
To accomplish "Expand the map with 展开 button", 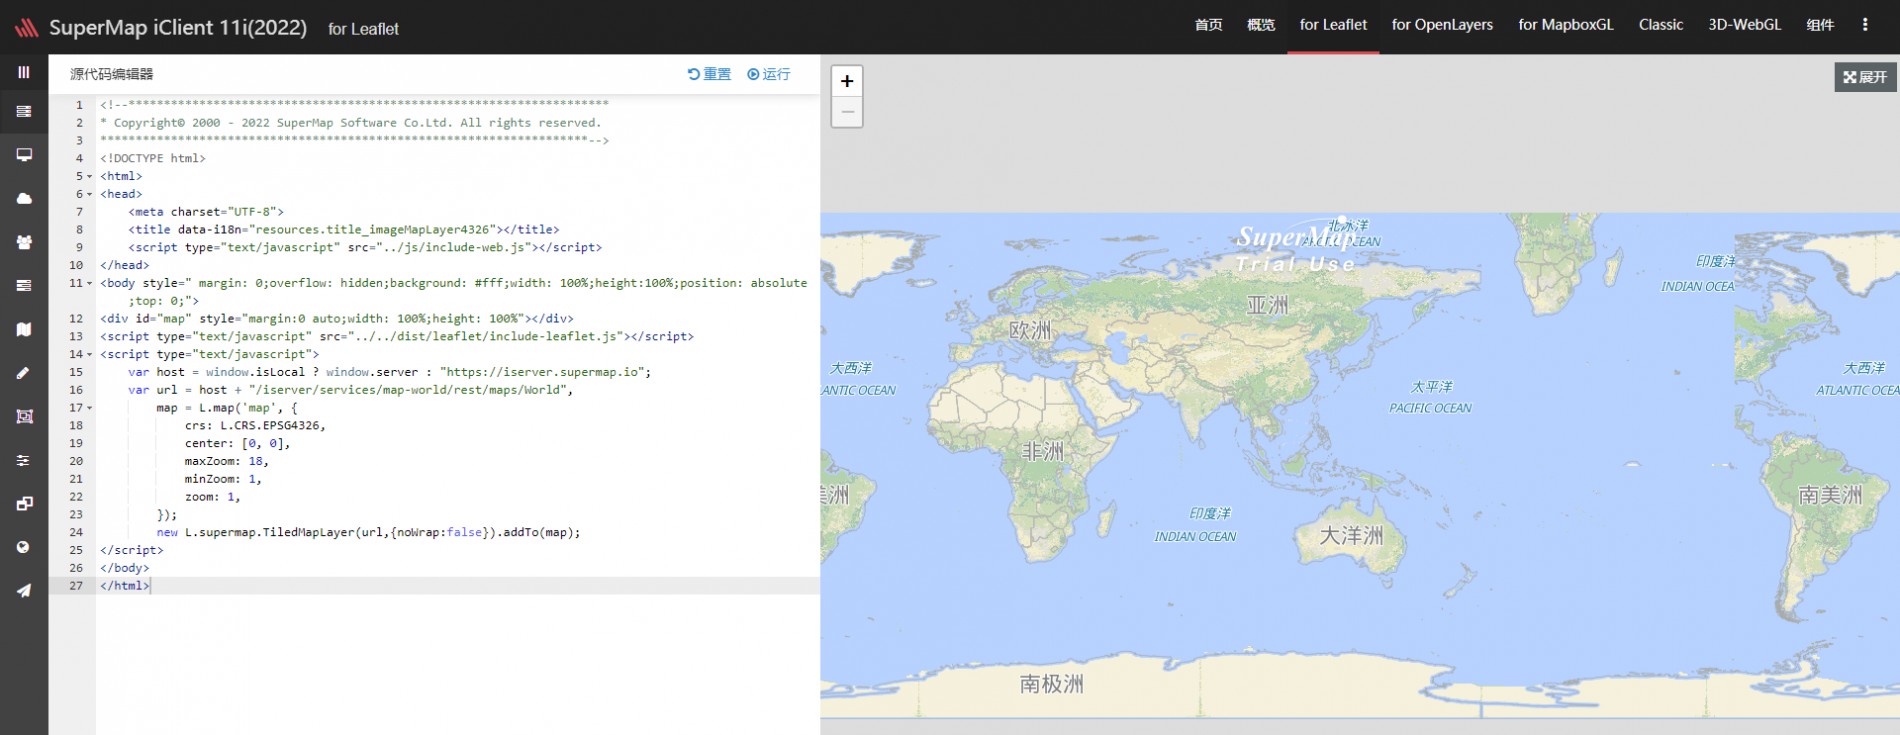I will (1865, 77).
